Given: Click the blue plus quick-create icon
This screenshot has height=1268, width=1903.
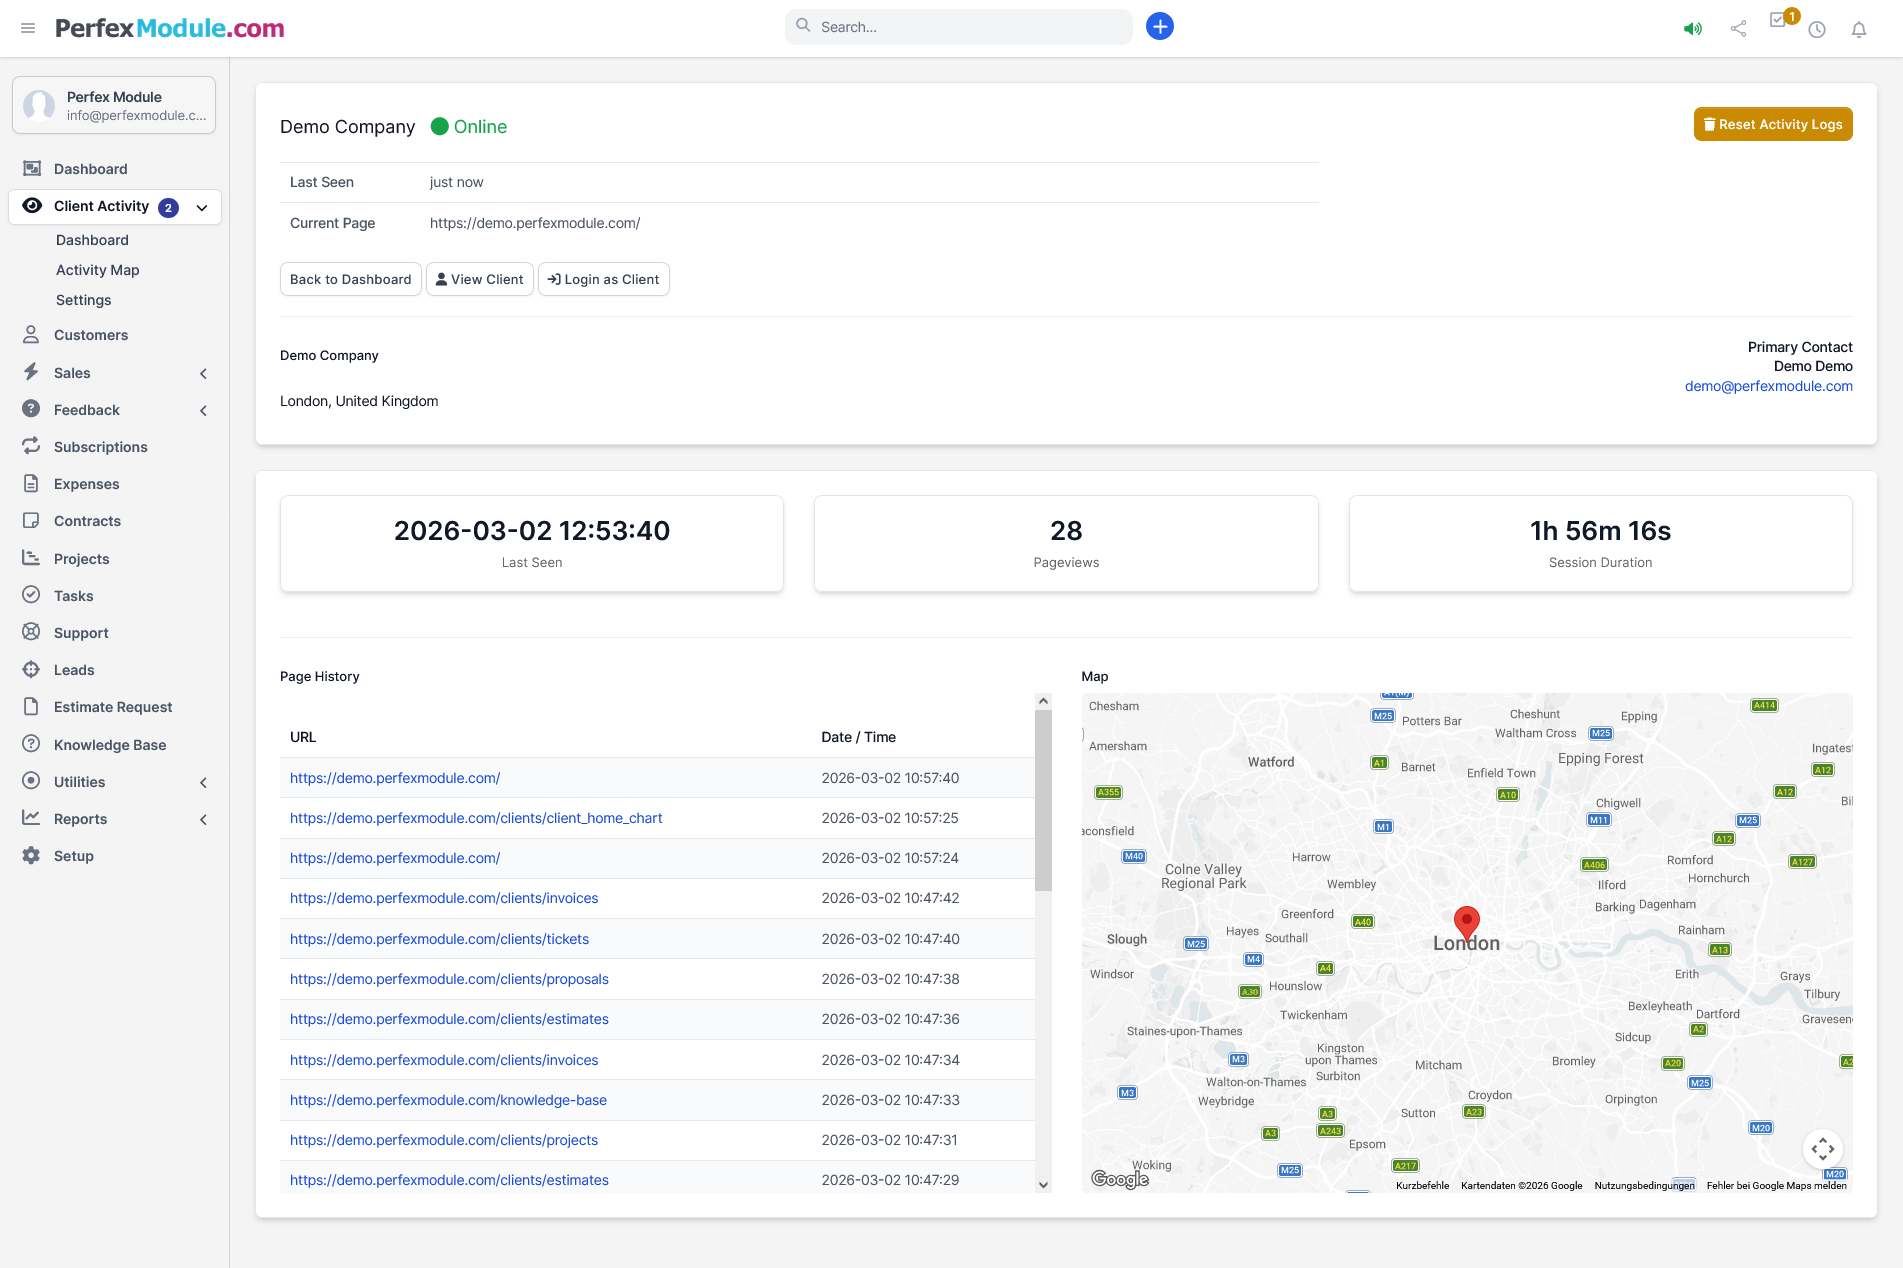Looking at the screenshot, I should coord(1159,27).
